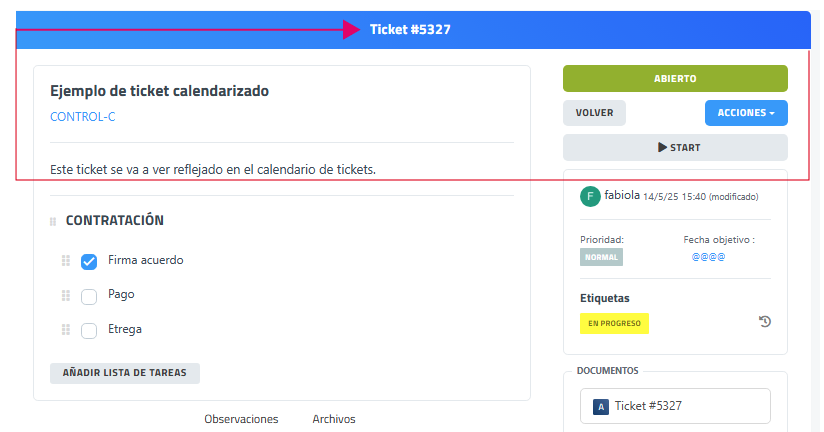The image size is (824, 432).
Task: Click the VOLVER button
Action: pos(594,113)
